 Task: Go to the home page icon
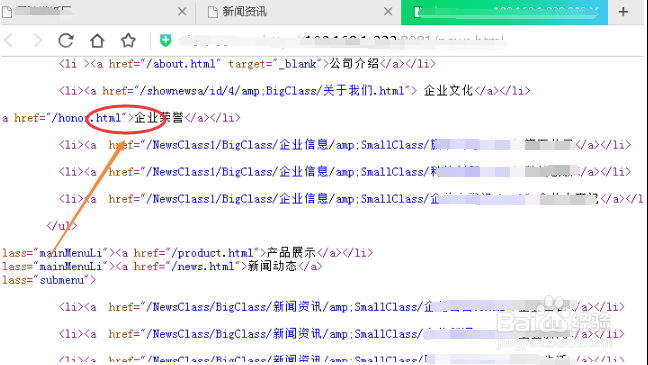coord(97,41)
